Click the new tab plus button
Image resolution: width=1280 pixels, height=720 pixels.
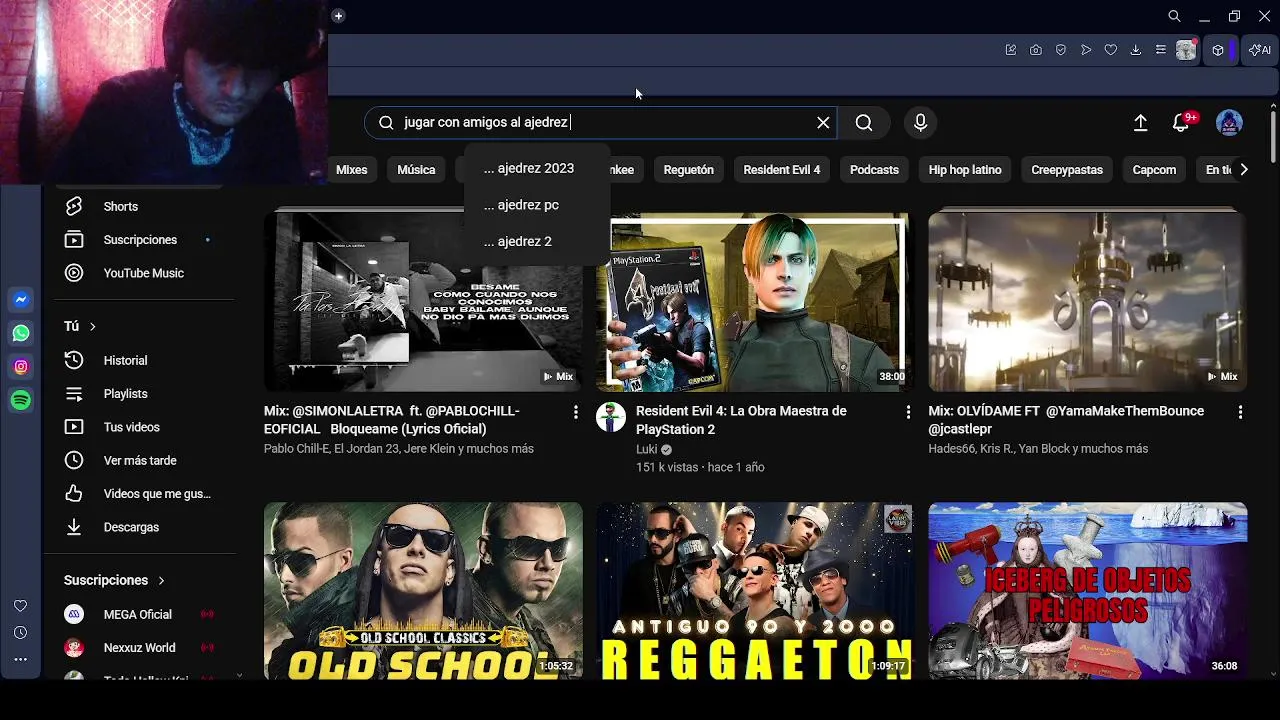[x=338, y=16]
